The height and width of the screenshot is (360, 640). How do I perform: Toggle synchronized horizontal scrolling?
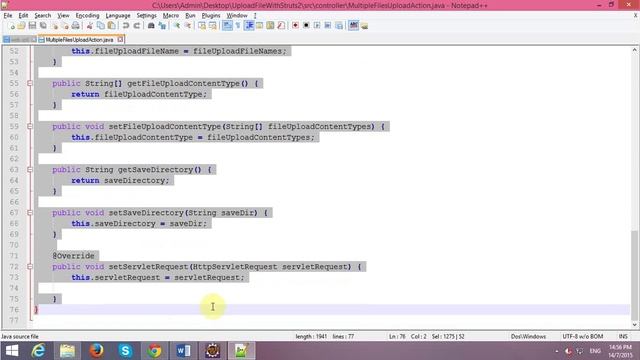(213, 26)
